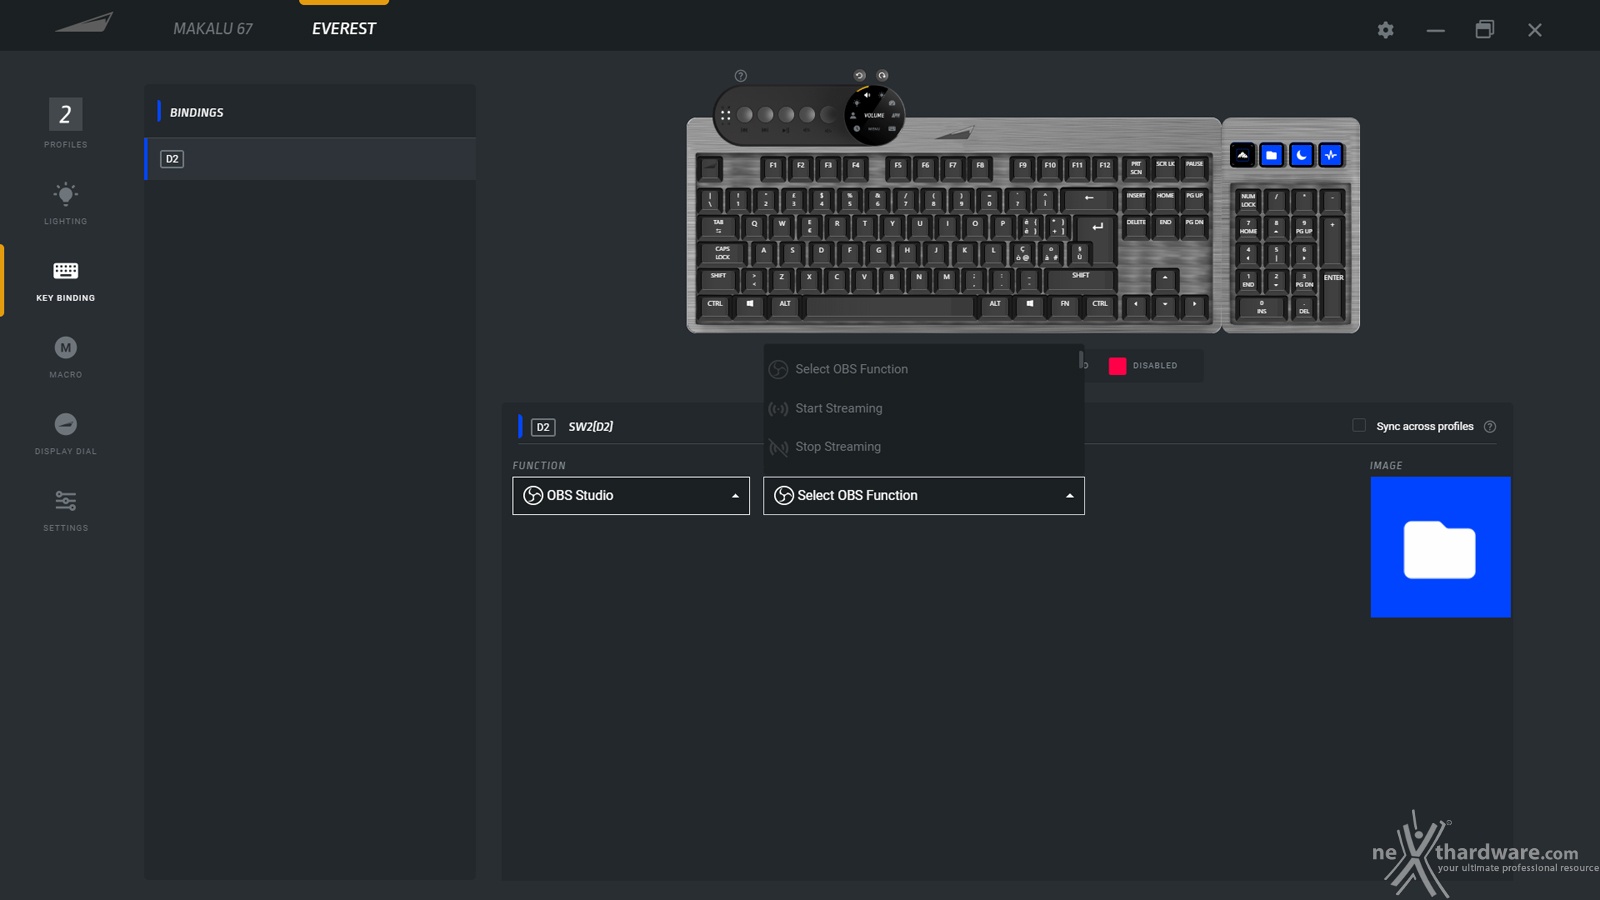Screen dimensions: 1600x900
Task: Enable Sync across profiles checkbox
Action: 1359,426
